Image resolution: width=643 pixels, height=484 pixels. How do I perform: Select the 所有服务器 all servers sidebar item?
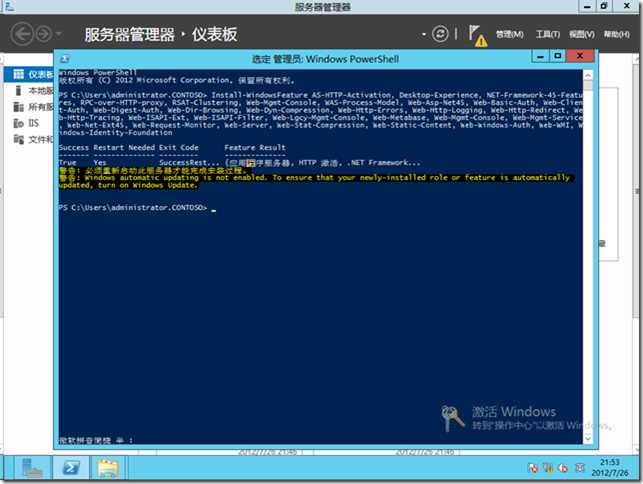[29, 107]
